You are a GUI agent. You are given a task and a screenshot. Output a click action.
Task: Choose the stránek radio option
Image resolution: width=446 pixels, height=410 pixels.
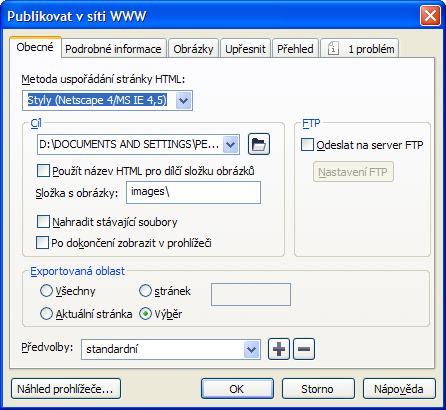tap(145, 291)
